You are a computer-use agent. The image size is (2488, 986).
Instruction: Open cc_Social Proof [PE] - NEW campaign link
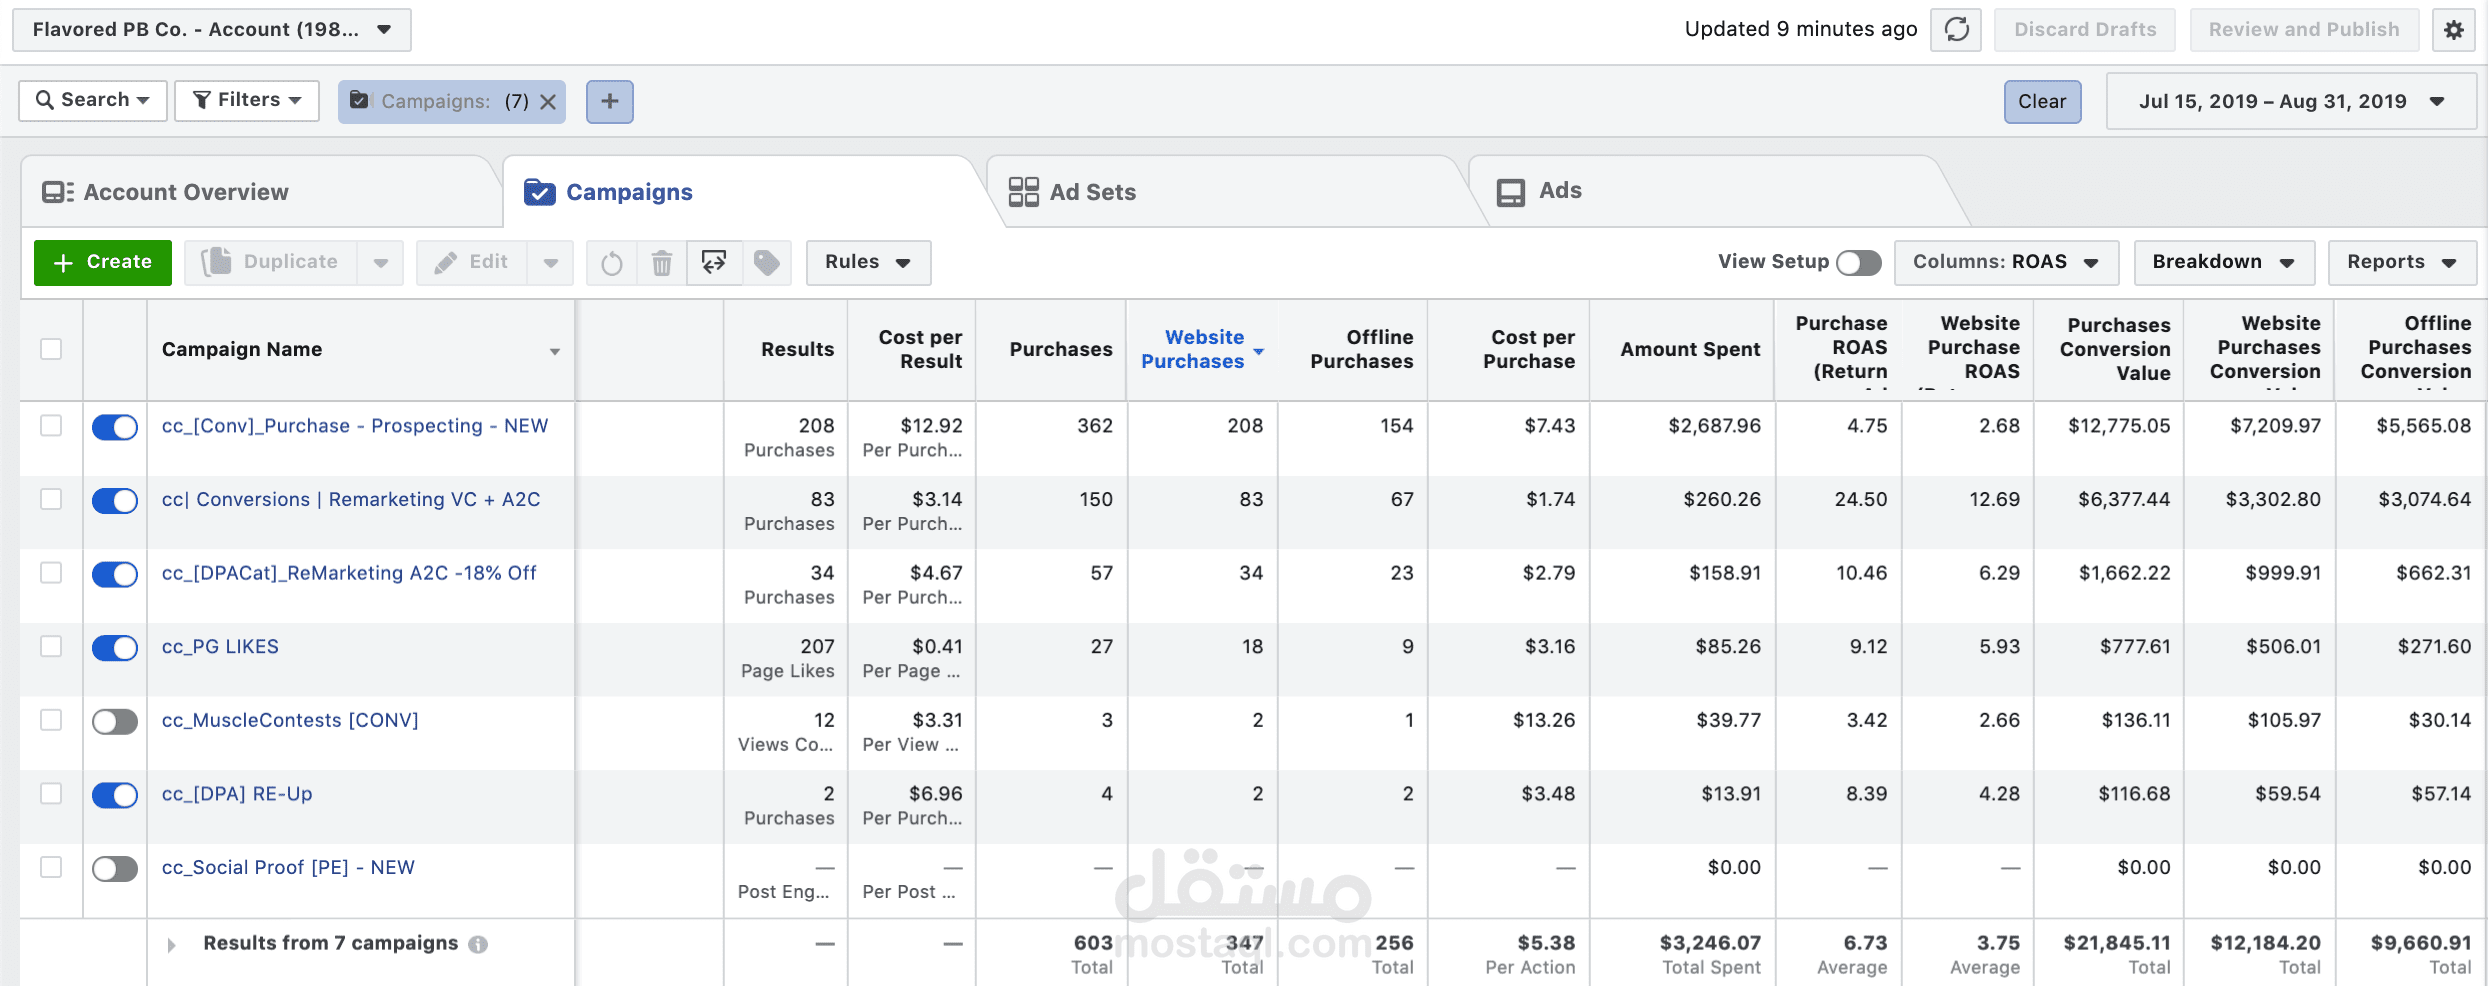pyautogui.click(x=288, y=868)
